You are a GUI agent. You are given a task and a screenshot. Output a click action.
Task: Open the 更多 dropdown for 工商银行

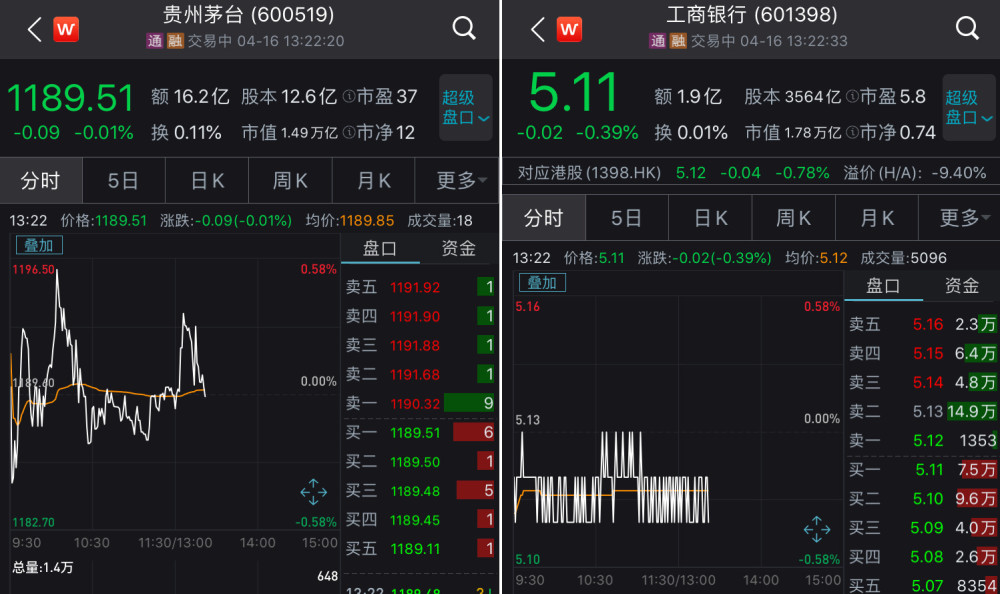960,218
